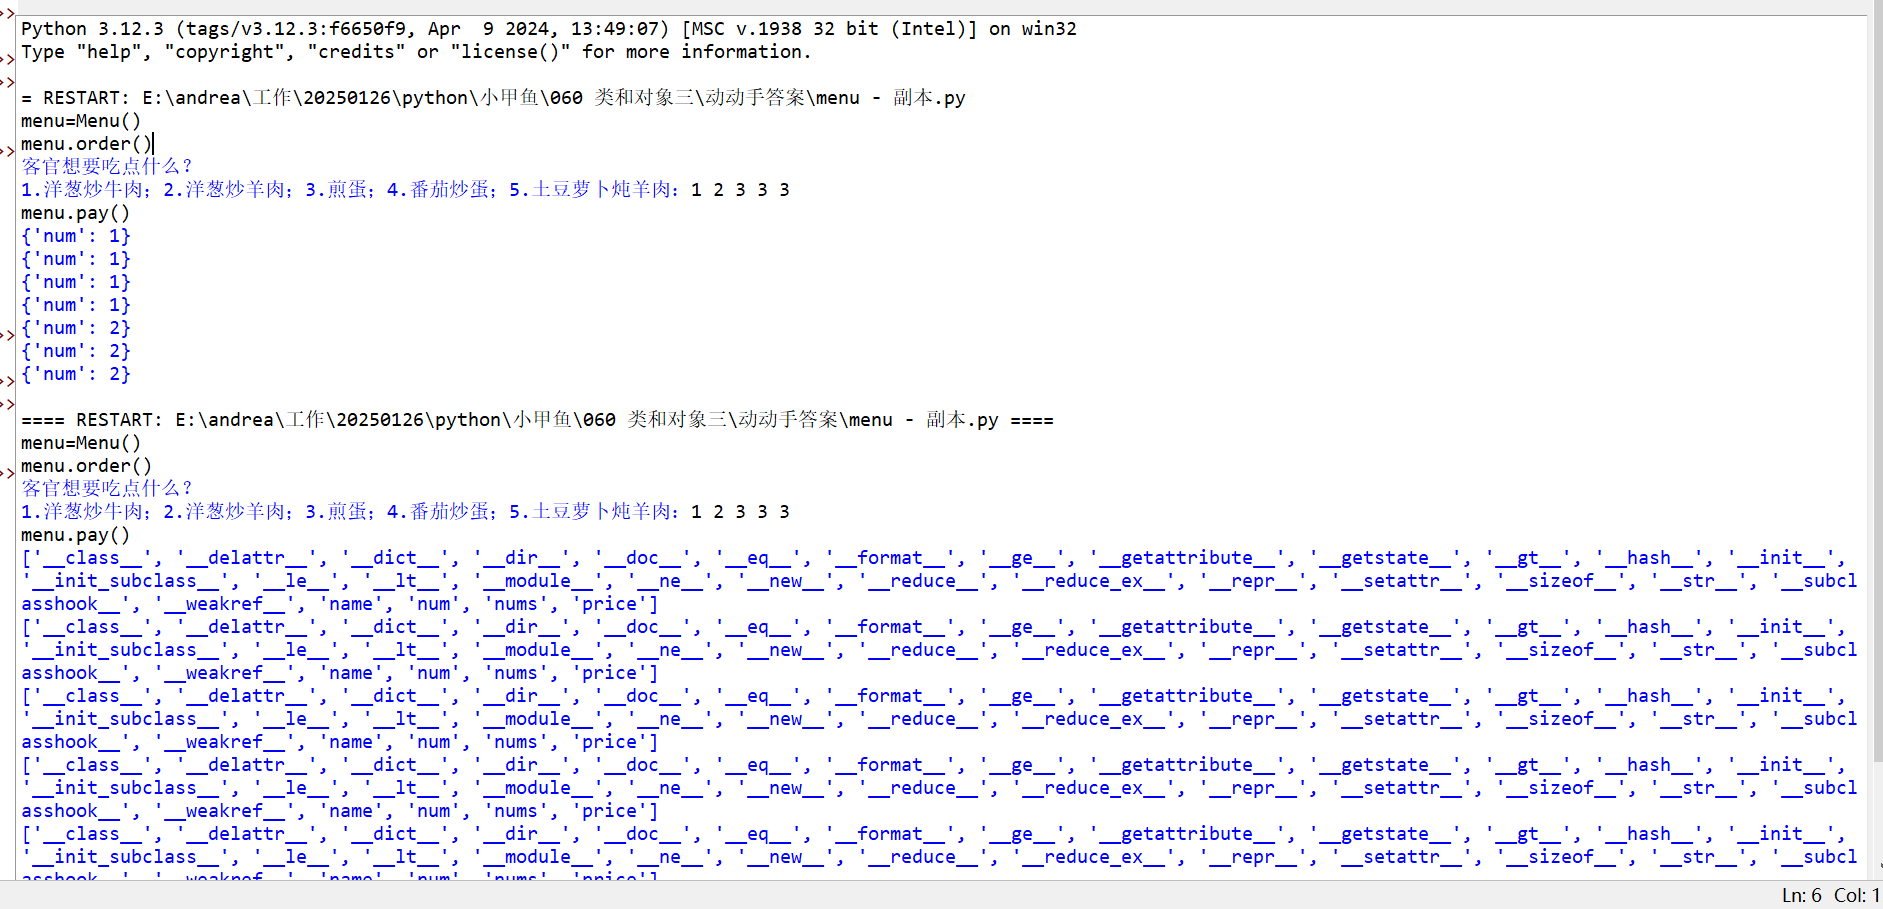
Task: Click the first 'menu.pay()' line above {'num': 1}
Action: tap(76, 213)
